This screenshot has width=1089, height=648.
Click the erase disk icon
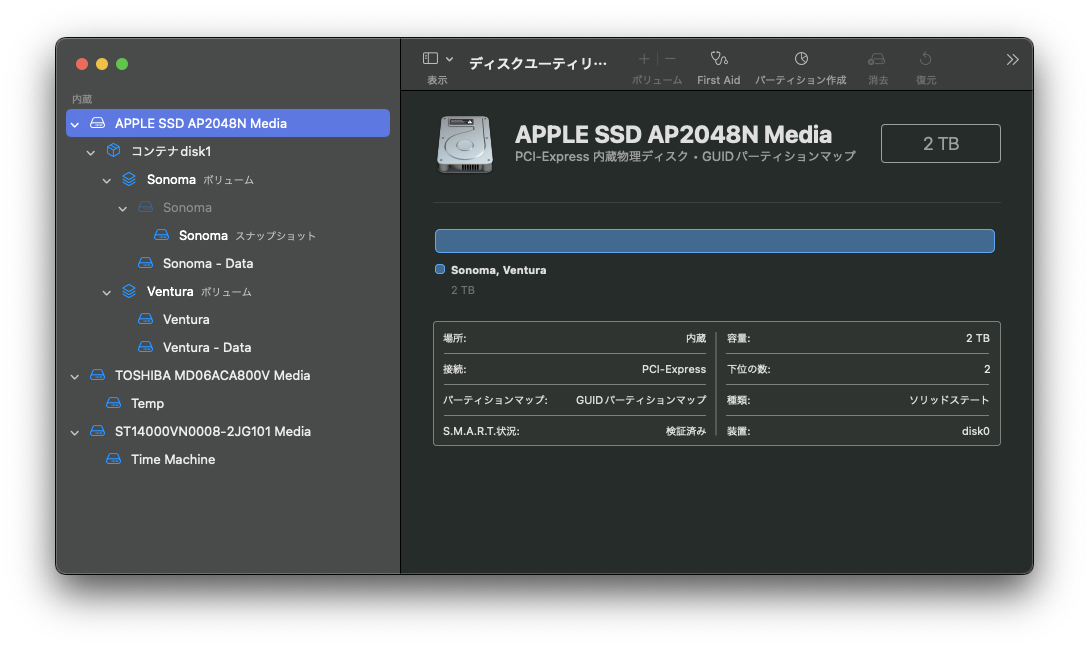[x=877, y=59]
